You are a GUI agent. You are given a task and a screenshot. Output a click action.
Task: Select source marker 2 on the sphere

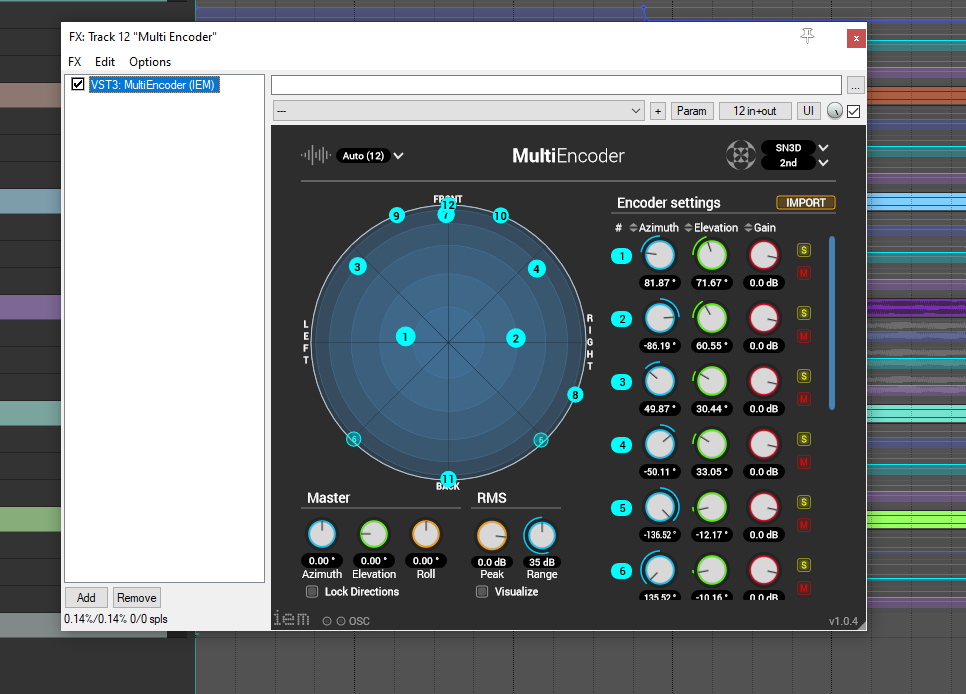point(516,338)
